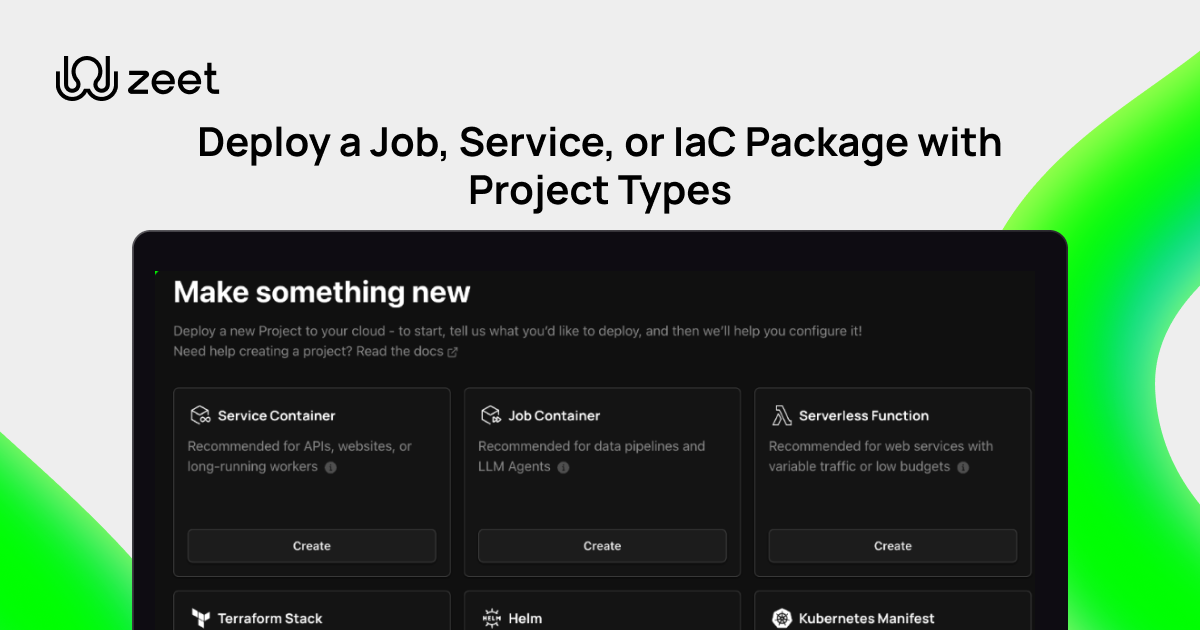The image size is (1200, 630).
Task: Click the Service Container package icon
Action: (203, 414)
